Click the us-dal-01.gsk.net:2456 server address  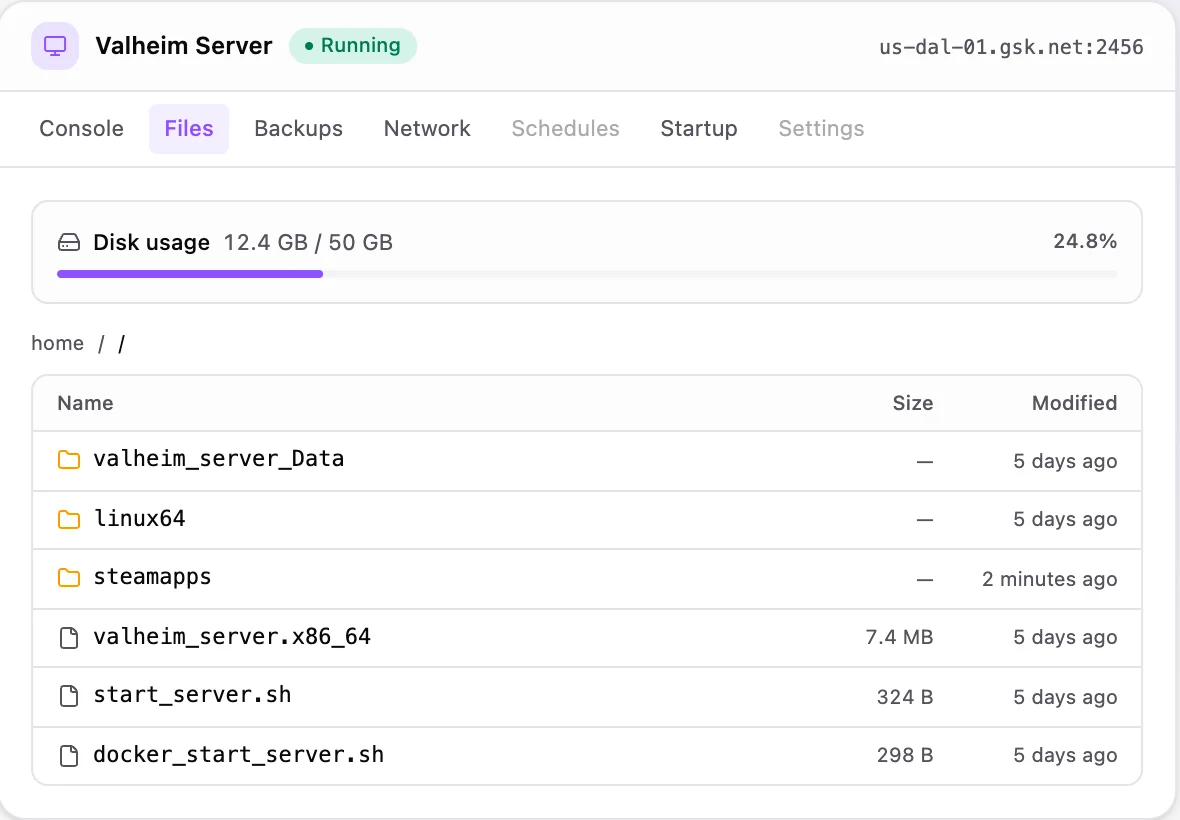click(1011, 47)
